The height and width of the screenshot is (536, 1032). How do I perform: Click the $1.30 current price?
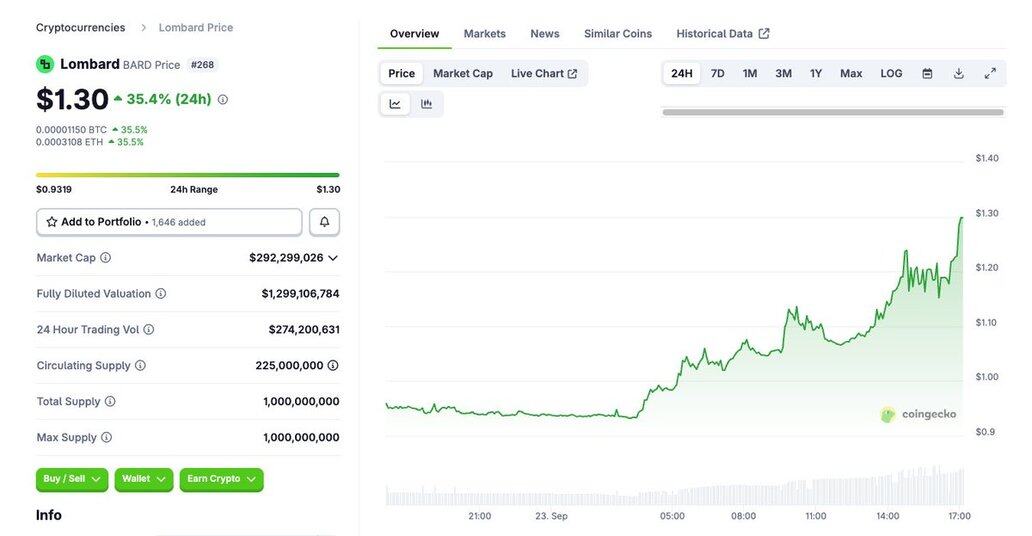pos(72,99)
